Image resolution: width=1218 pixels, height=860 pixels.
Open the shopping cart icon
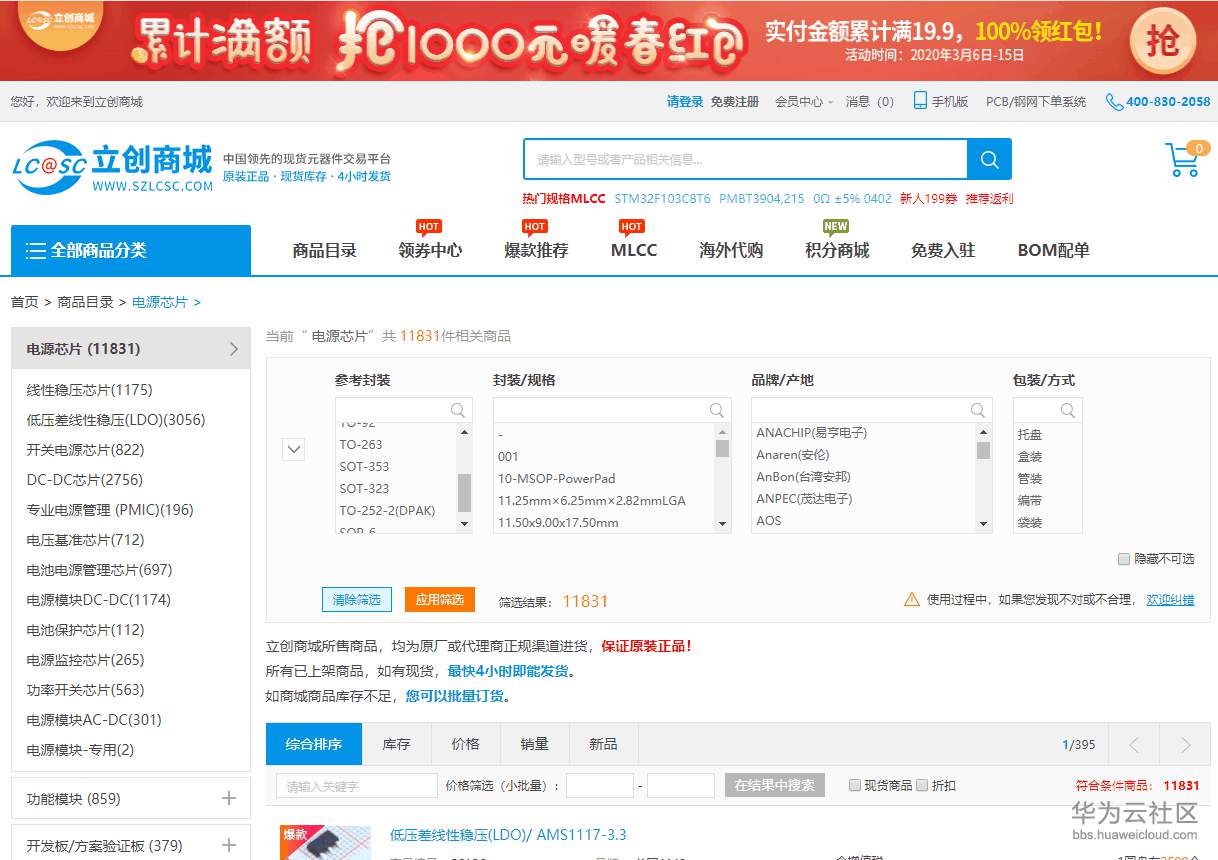click(1183, 160)
